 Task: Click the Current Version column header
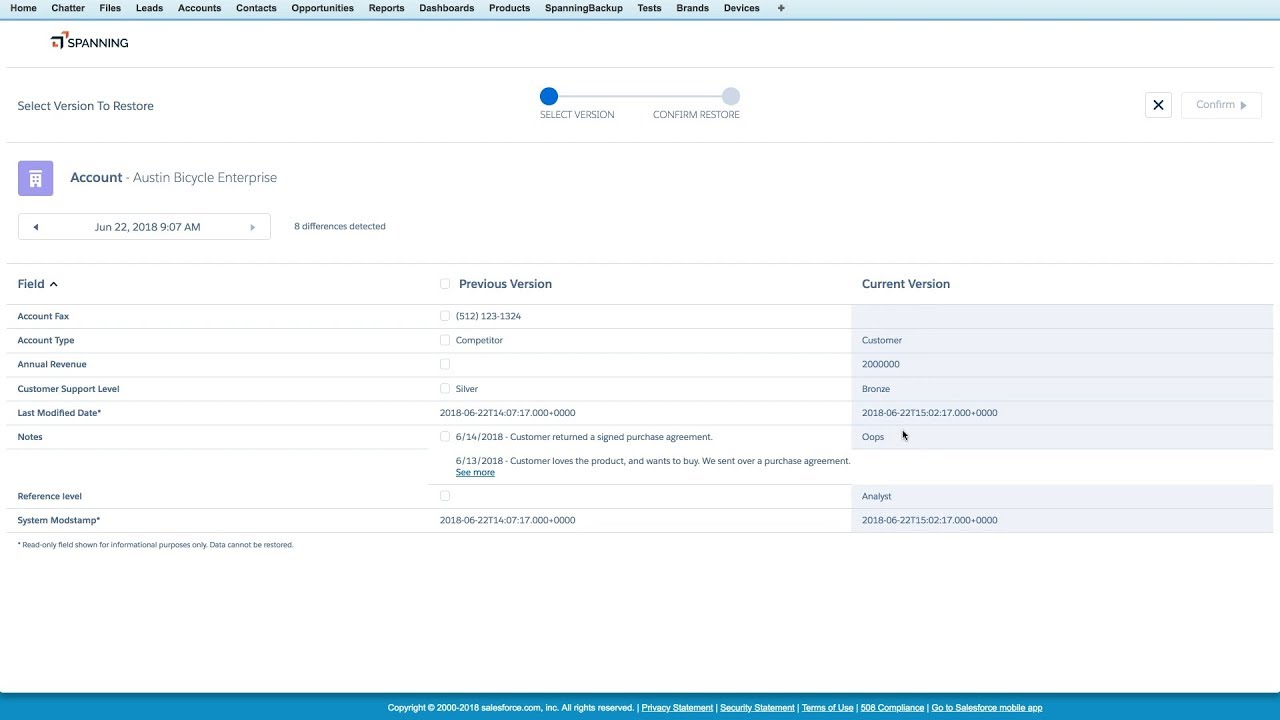906,284
